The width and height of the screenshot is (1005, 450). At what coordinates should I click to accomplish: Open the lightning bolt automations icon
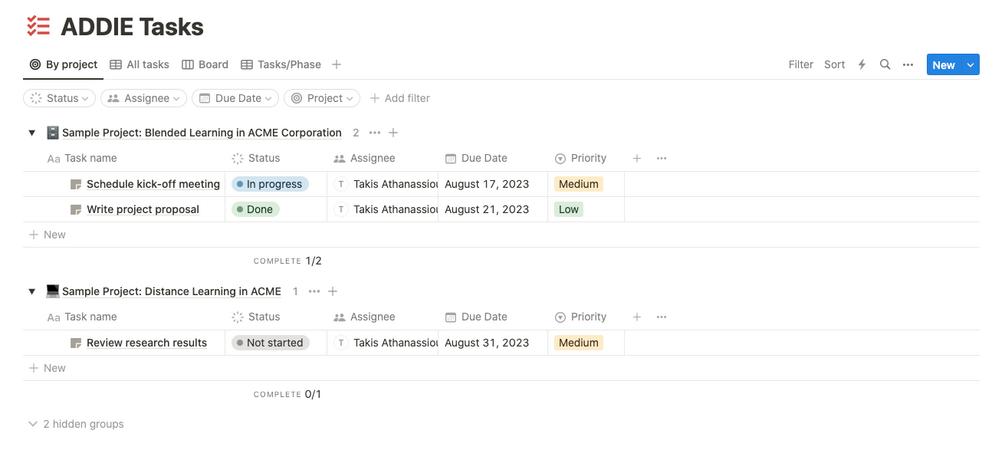coord(862,65)
